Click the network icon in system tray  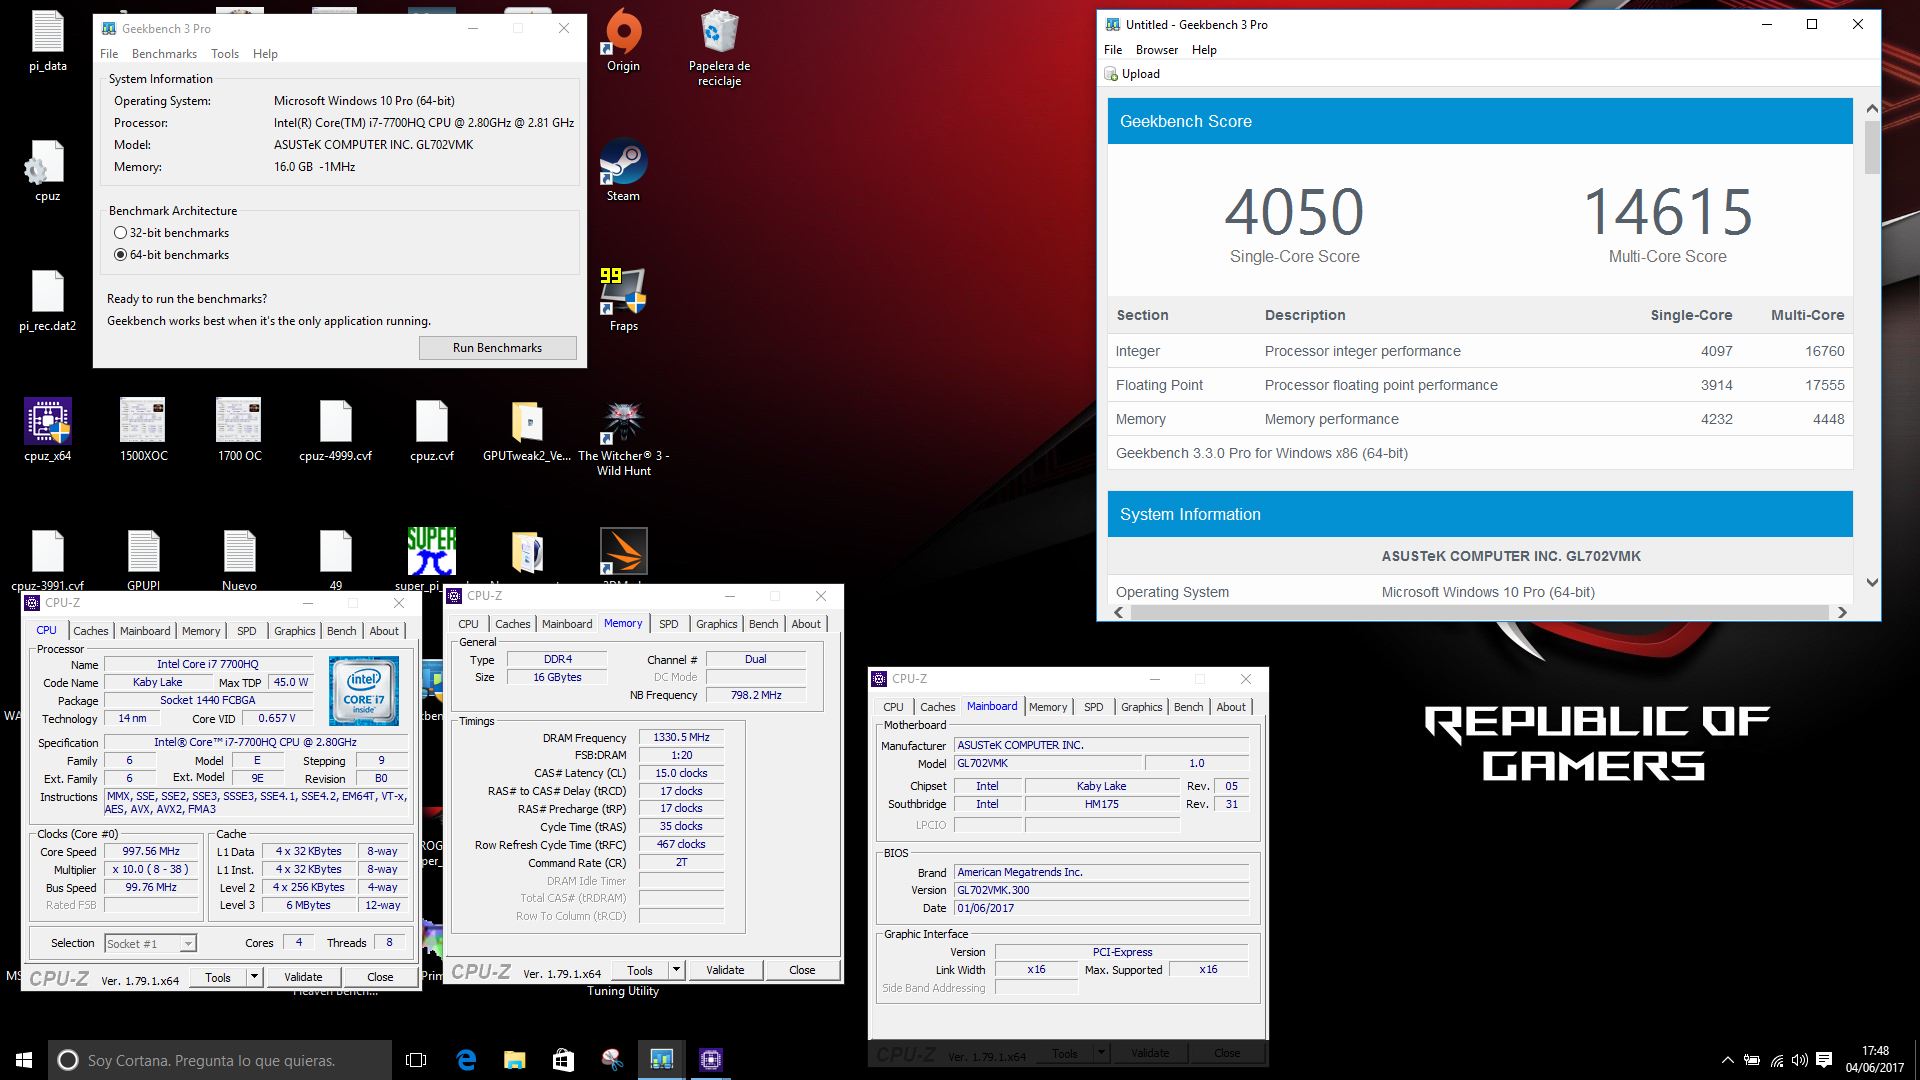(1776, 1060)
